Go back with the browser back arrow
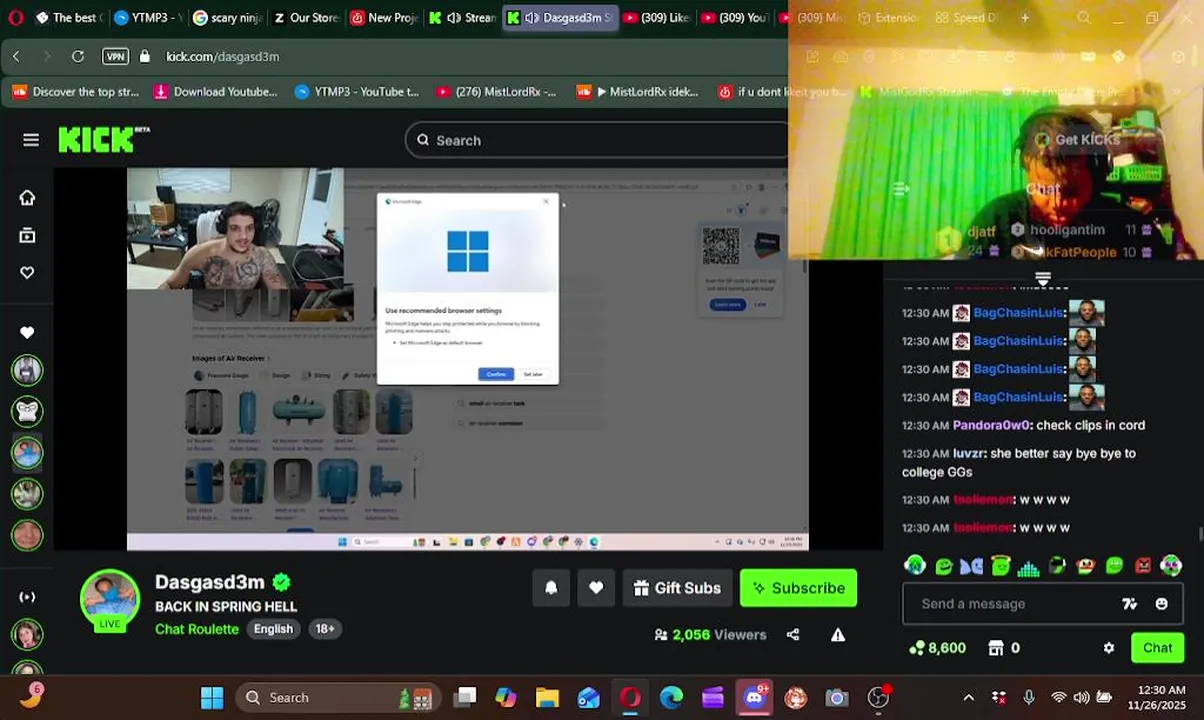Screen dimensions: 1204x720 point(16,56)
